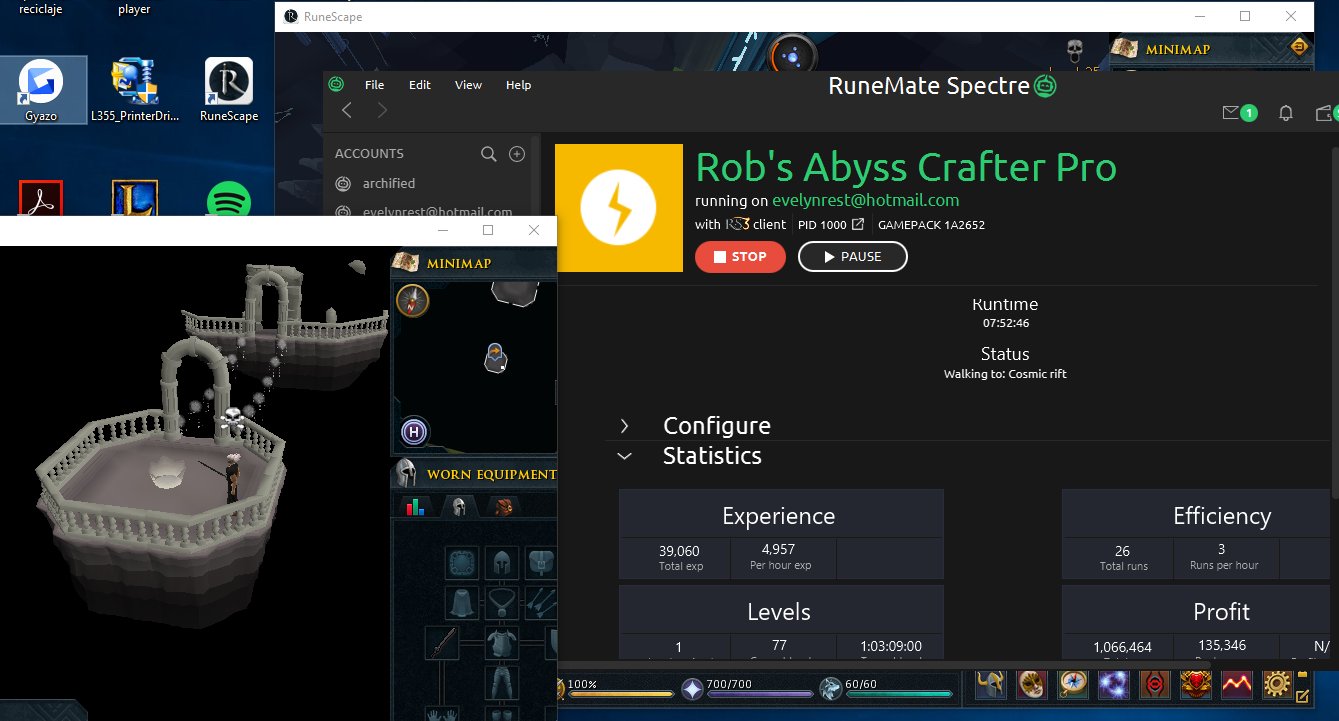Open the world map icon beside Minimap title
The height and width of the screenshot is (721, 1339).
[x=405, y=263]
